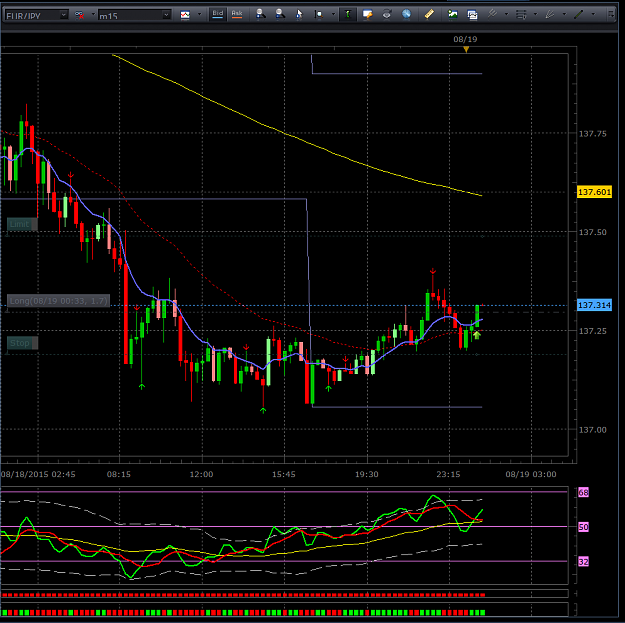The image size is (625, 623).
Task: Click the 19:30 time axis label
Action: (367, 474)
